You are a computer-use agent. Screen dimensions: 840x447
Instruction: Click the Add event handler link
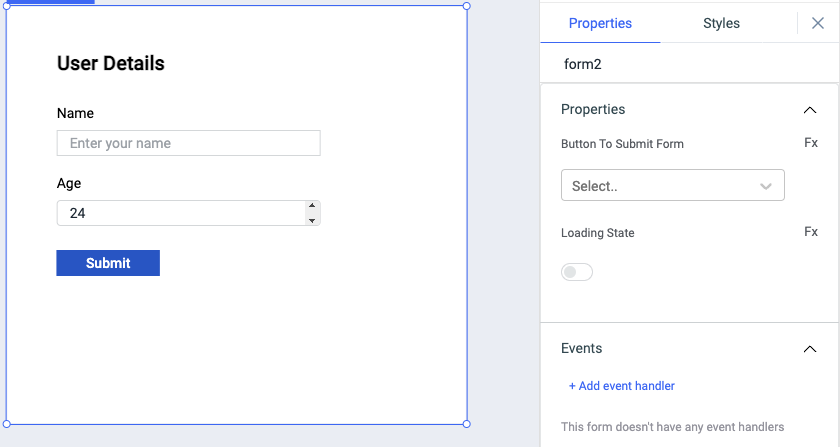[x=622, y=386]
